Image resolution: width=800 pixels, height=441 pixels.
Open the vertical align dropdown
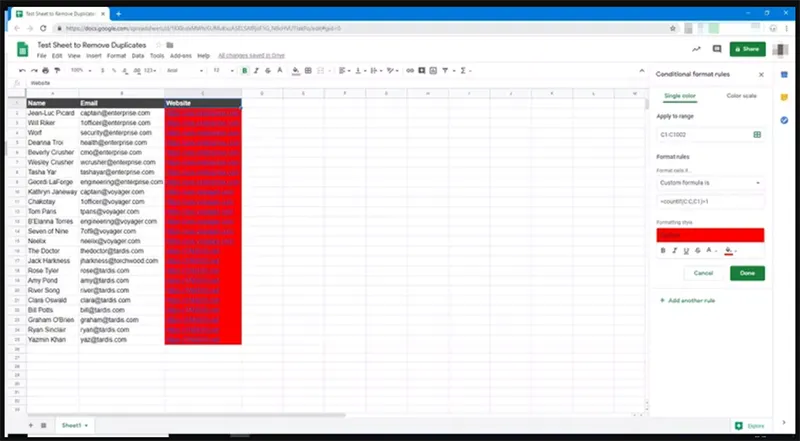click(360, 70)
